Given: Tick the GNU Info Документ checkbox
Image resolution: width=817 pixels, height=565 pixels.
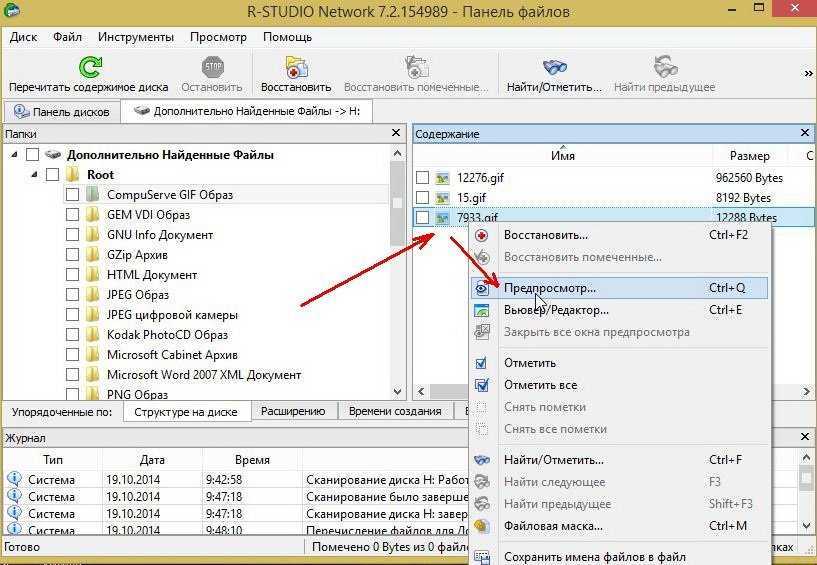Looking at the screenshot, I should click(x=72, y=235).
